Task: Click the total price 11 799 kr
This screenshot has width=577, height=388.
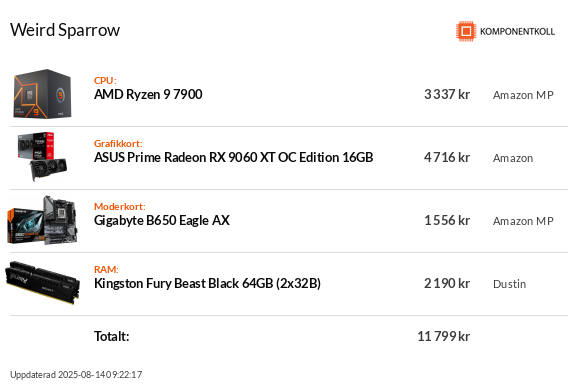Action: pos(443,336)
